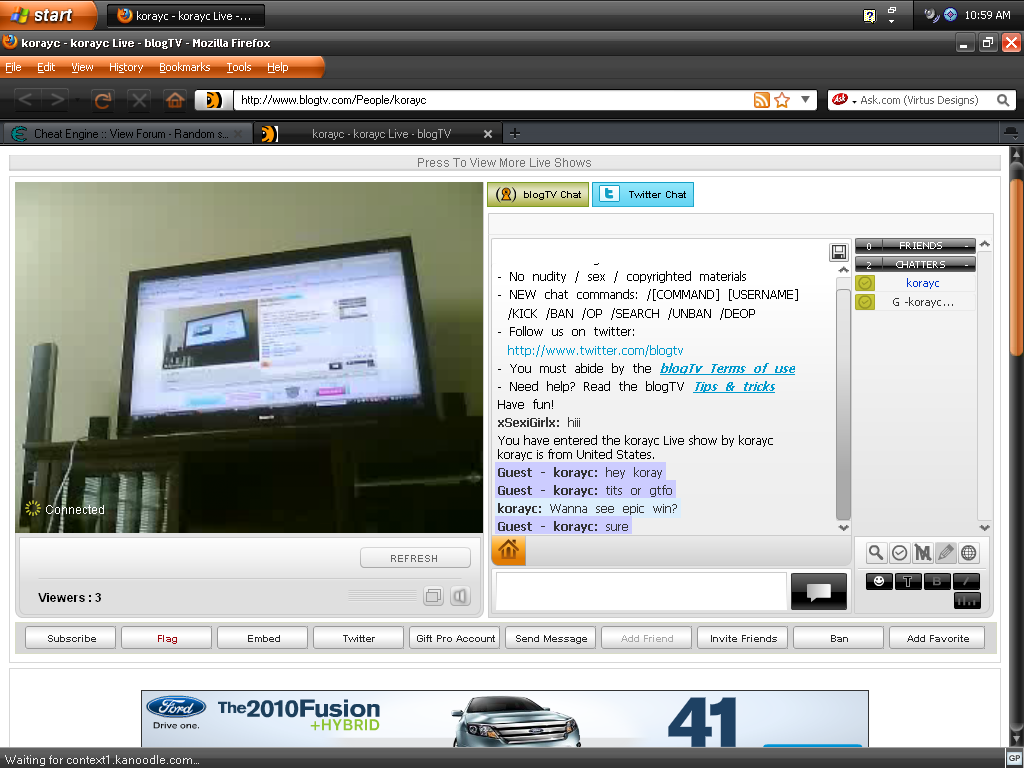Click the Embed button

pyautogui.click(x=263, y=639)
